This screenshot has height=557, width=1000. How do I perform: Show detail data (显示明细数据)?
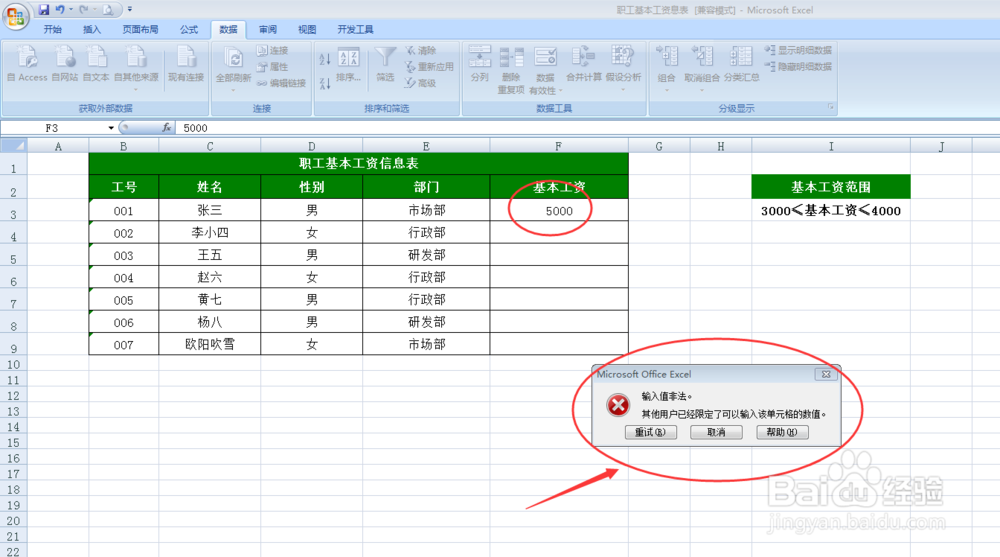(798, 50)
